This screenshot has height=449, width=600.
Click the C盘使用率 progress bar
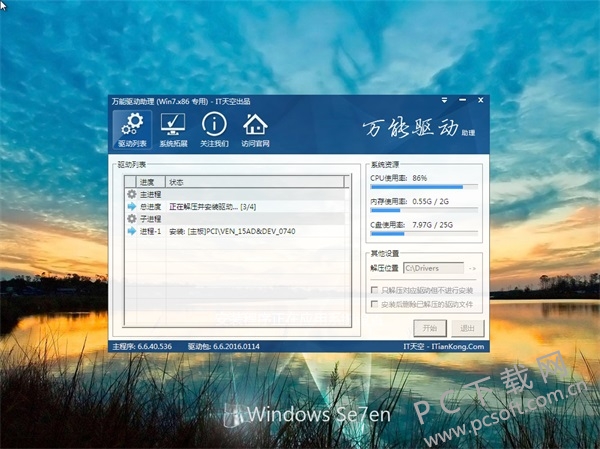pyautogui.click(x=424, y=234)
